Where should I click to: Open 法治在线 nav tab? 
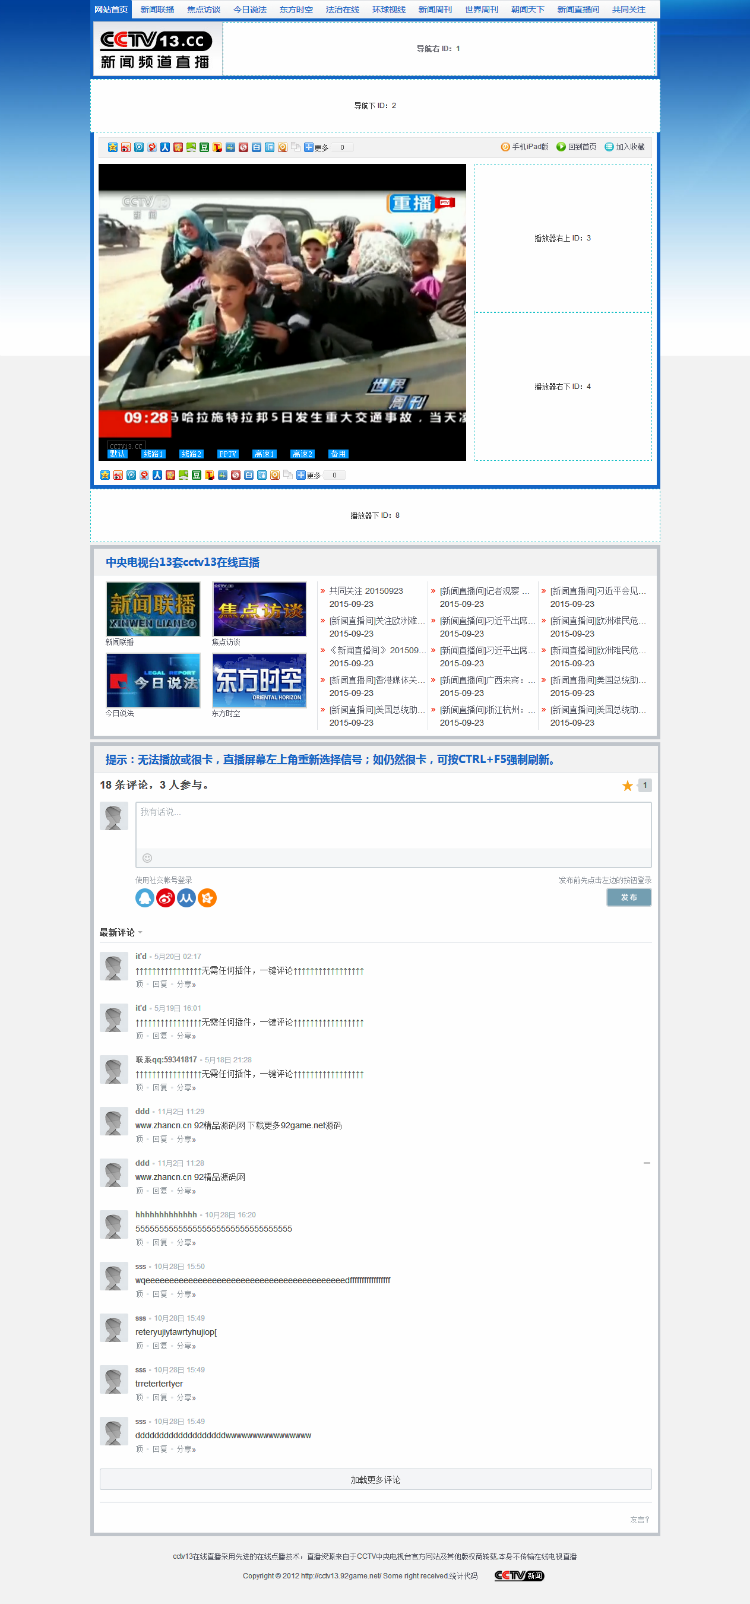point(342,9)
